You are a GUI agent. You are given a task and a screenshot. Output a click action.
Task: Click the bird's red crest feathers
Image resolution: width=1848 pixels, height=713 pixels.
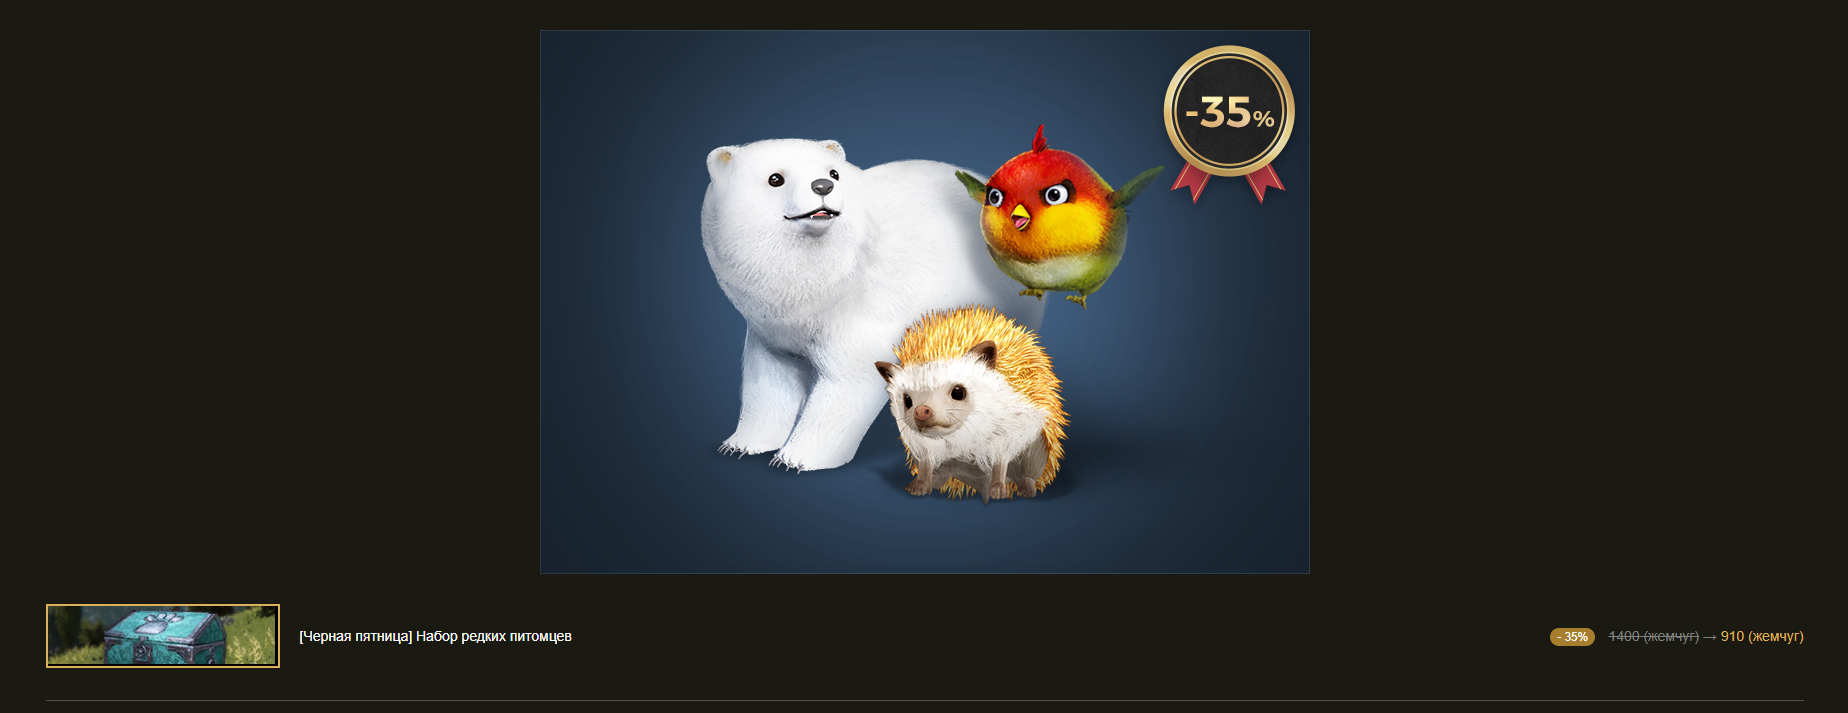(x=1040, y=138)
